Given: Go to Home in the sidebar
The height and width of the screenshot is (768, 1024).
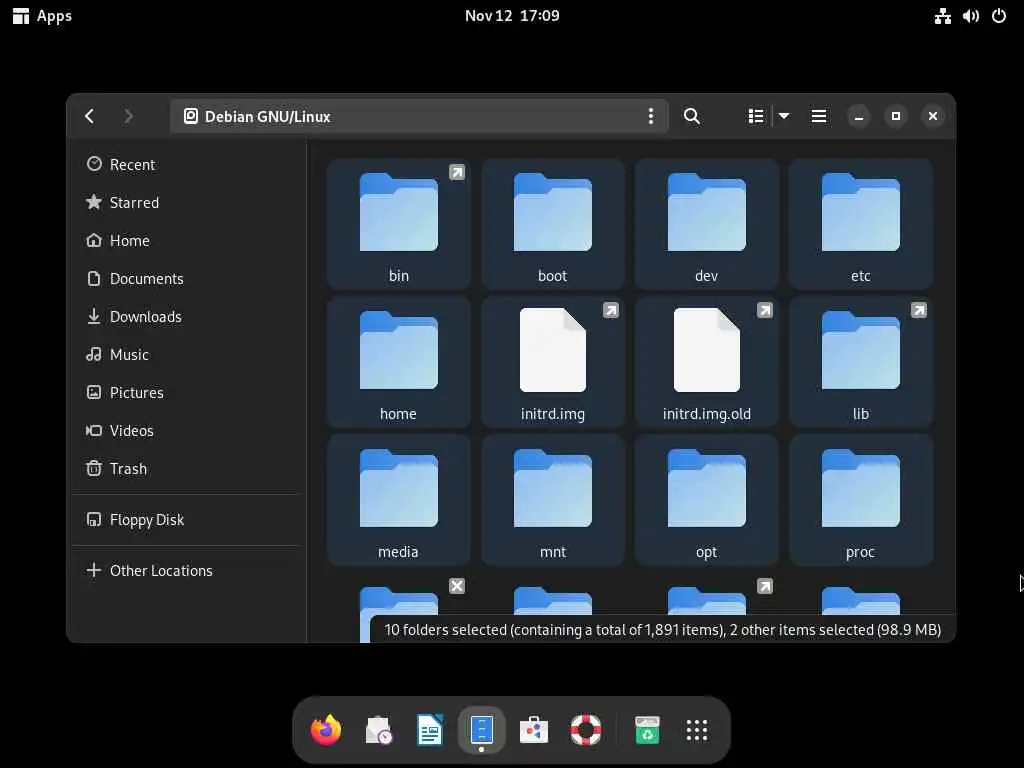Looking at the screenshot, I should click(x=187, y=240).
